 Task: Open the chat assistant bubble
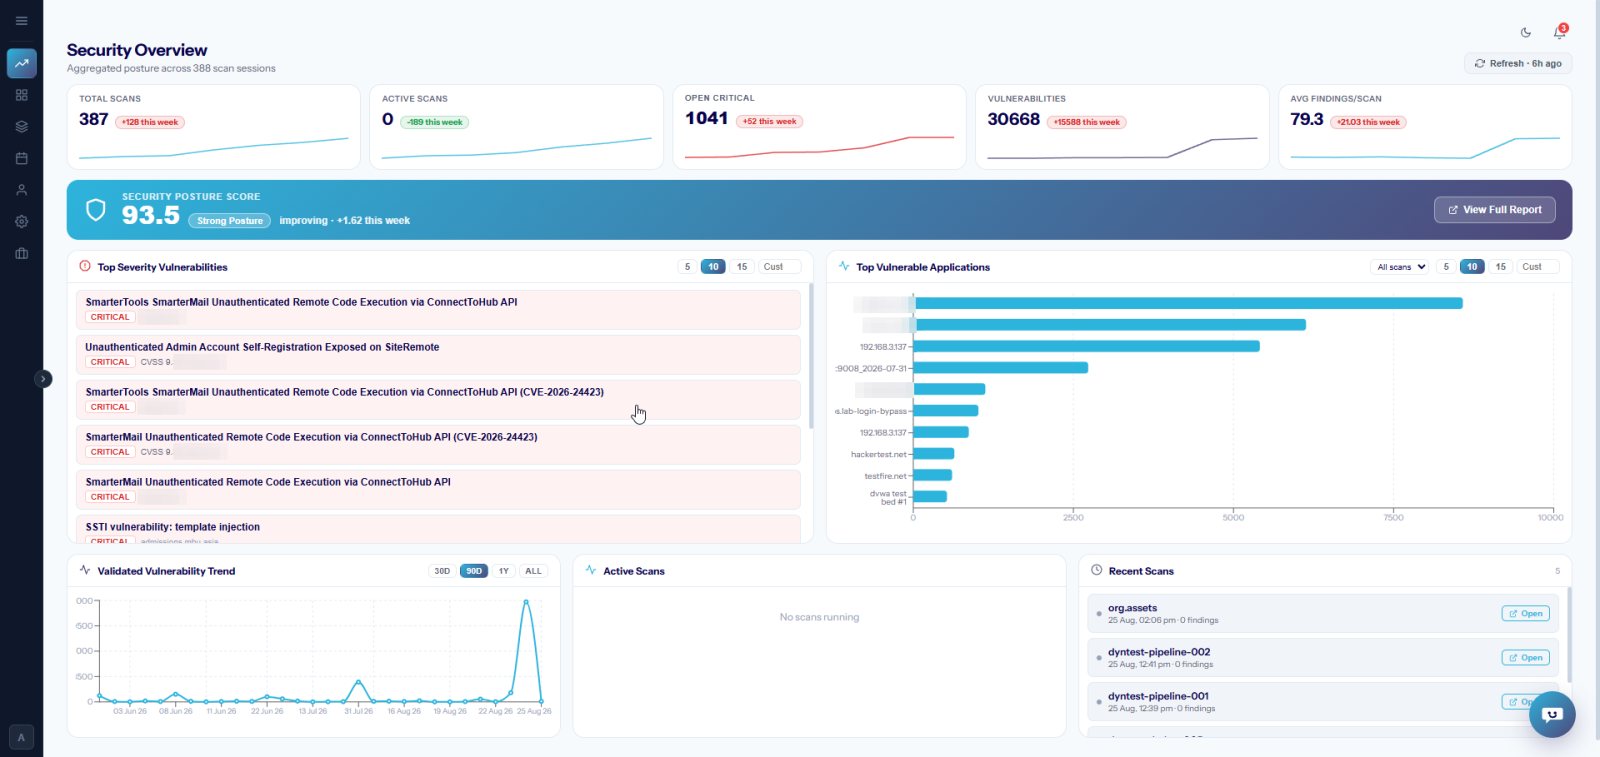tap(1552, 714)
